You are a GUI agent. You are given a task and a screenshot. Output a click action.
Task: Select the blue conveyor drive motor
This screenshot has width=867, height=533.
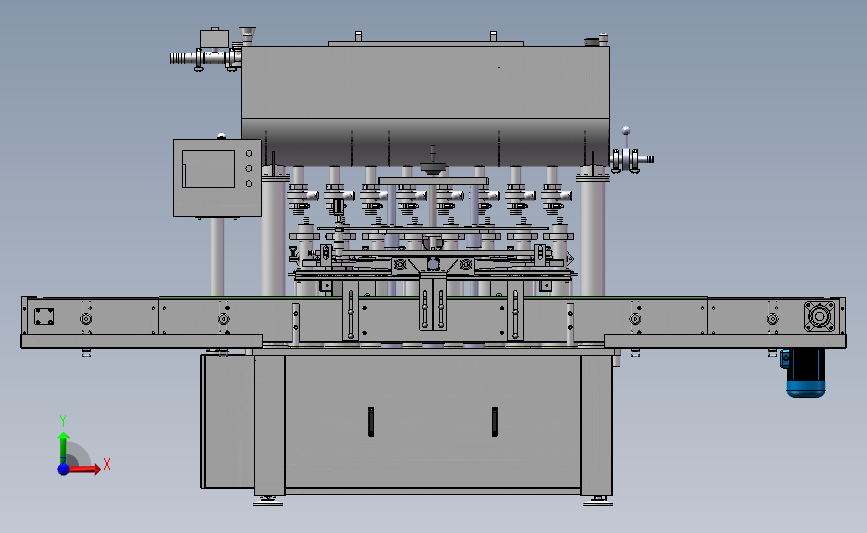tap(805, 373)
